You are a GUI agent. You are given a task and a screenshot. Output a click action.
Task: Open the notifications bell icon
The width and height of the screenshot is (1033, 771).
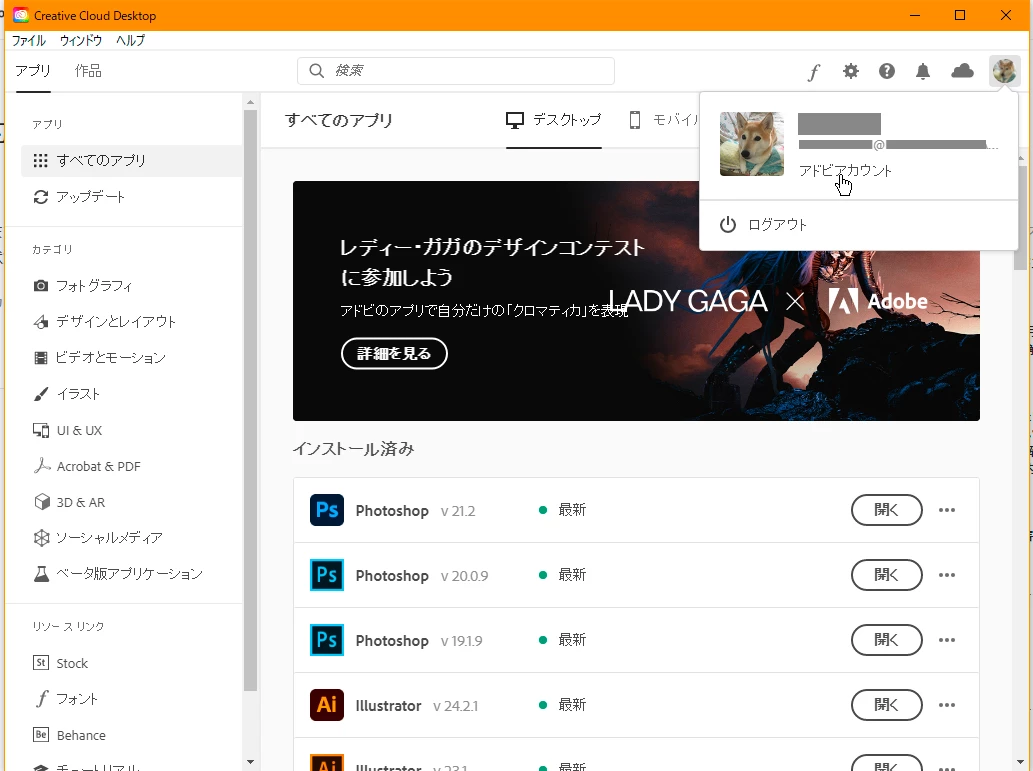[923, 71]
